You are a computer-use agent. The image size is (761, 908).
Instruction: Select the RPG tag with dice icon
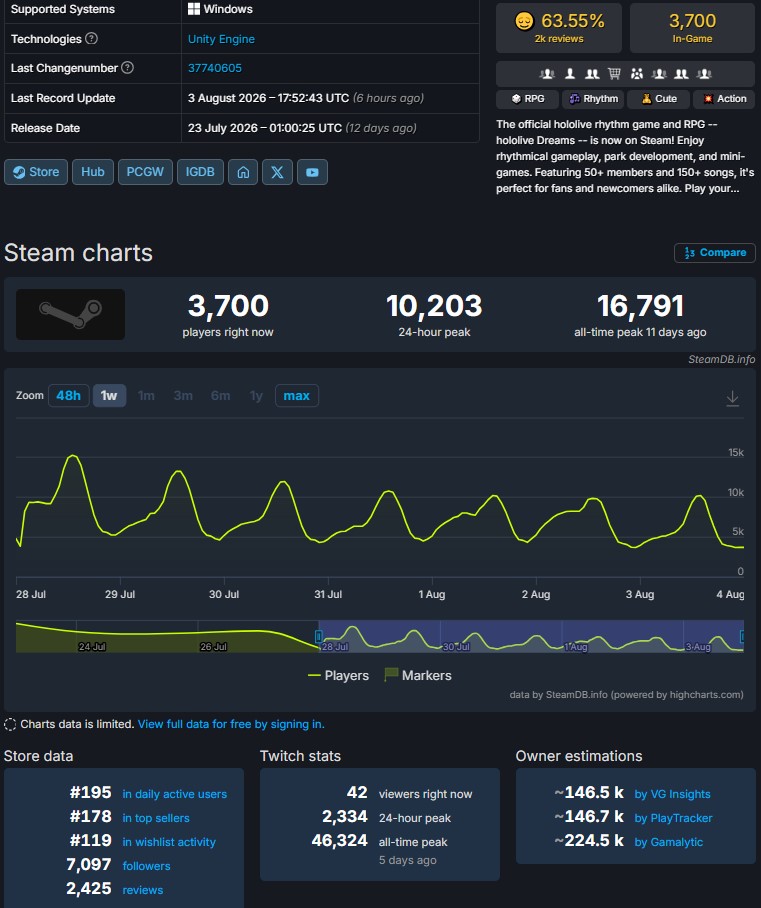(528, 99)
